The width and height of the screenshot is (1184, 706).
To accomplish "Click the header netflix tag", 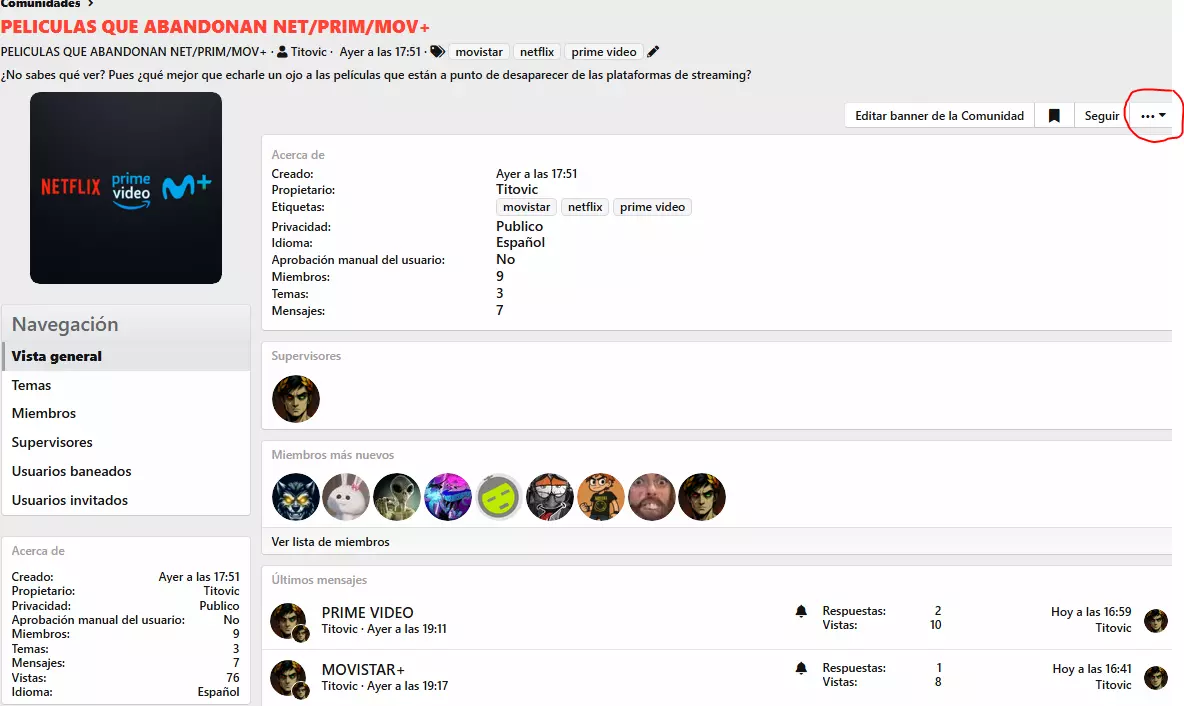I will pyautogui.click(x=537, y=52).
